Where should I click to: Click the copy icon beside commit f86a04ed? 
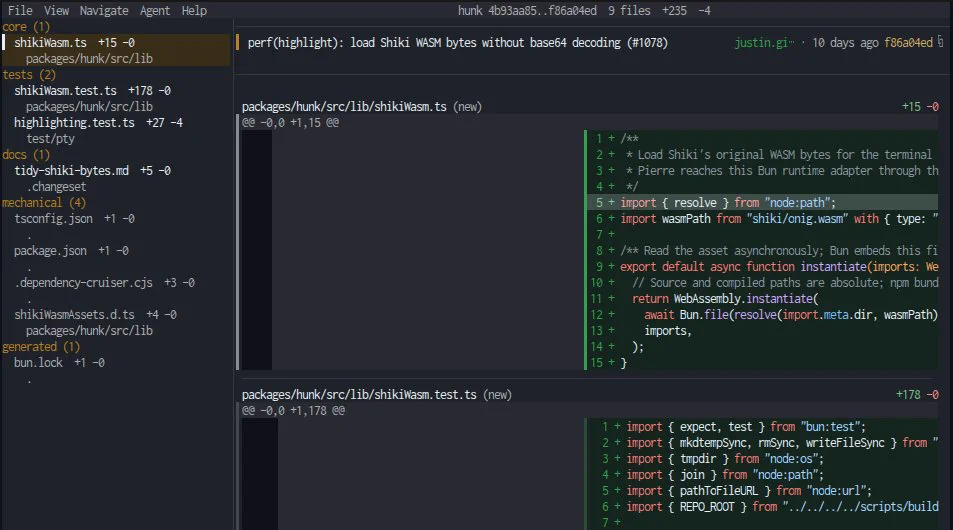940,41
